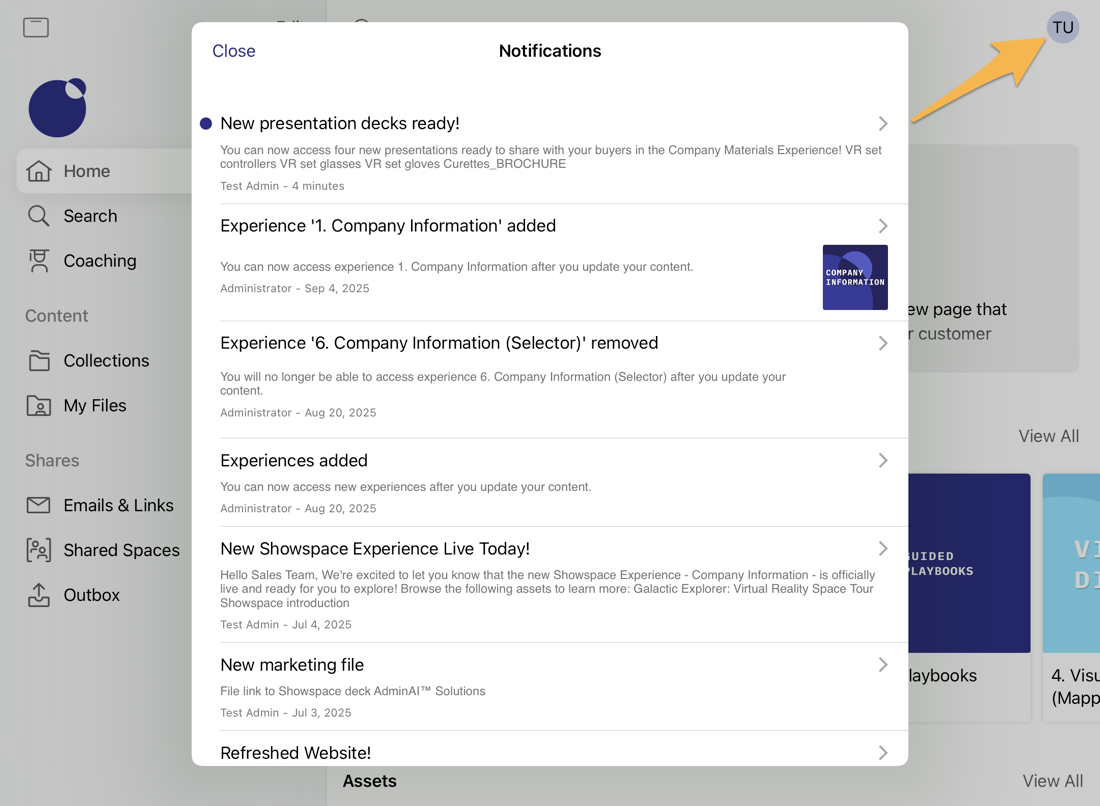Click the panel icon in the top-left corner

pos(35,27)
